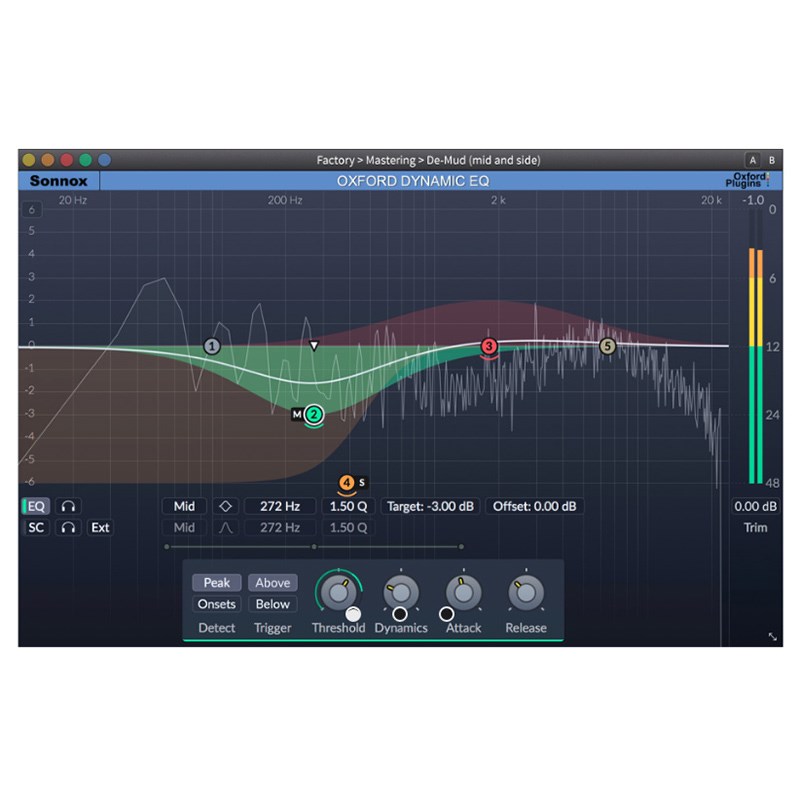This screenshot has height=800, width=800.
Task: Switch to preset slot A
Action: point(751,160)
